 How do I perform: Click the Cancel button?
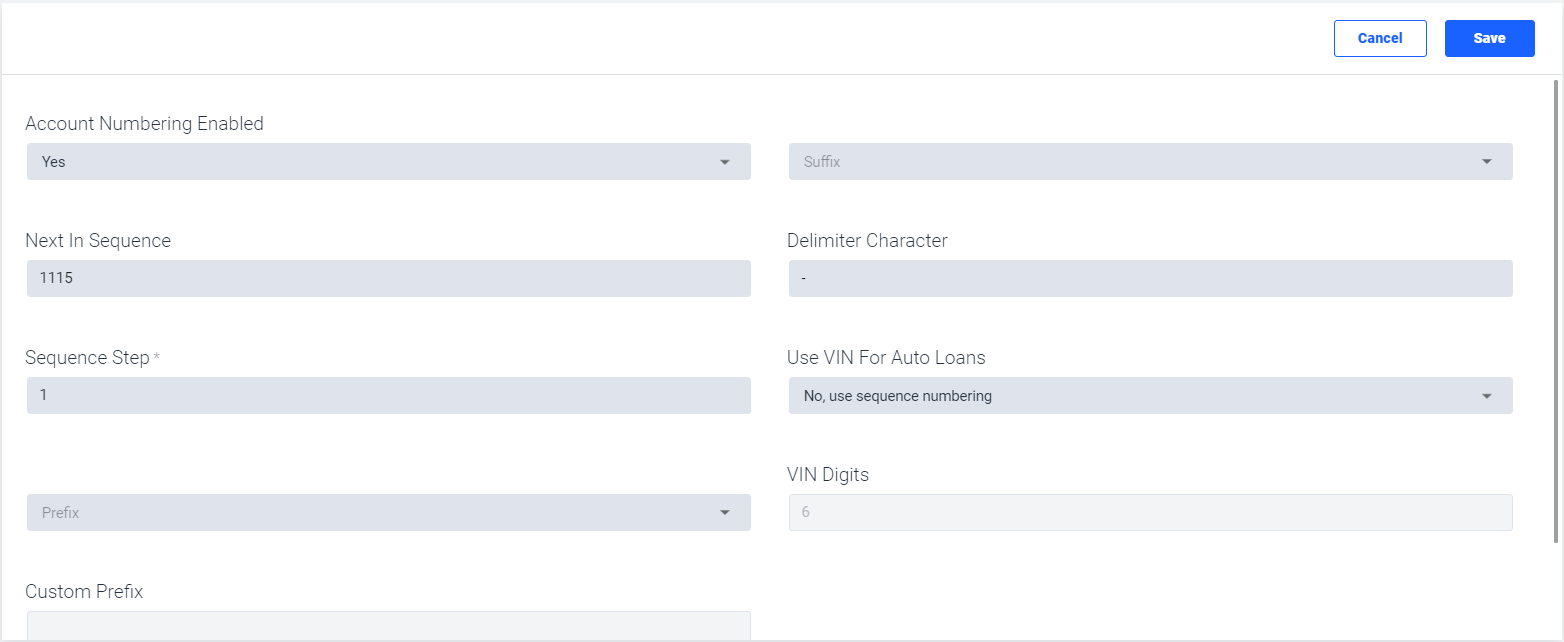1380,38
